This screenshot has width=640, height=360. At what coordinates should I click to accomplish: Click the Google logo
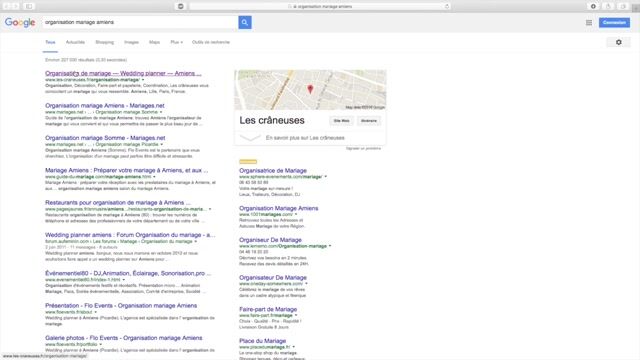pyautogui.click(x=20, y=22)
